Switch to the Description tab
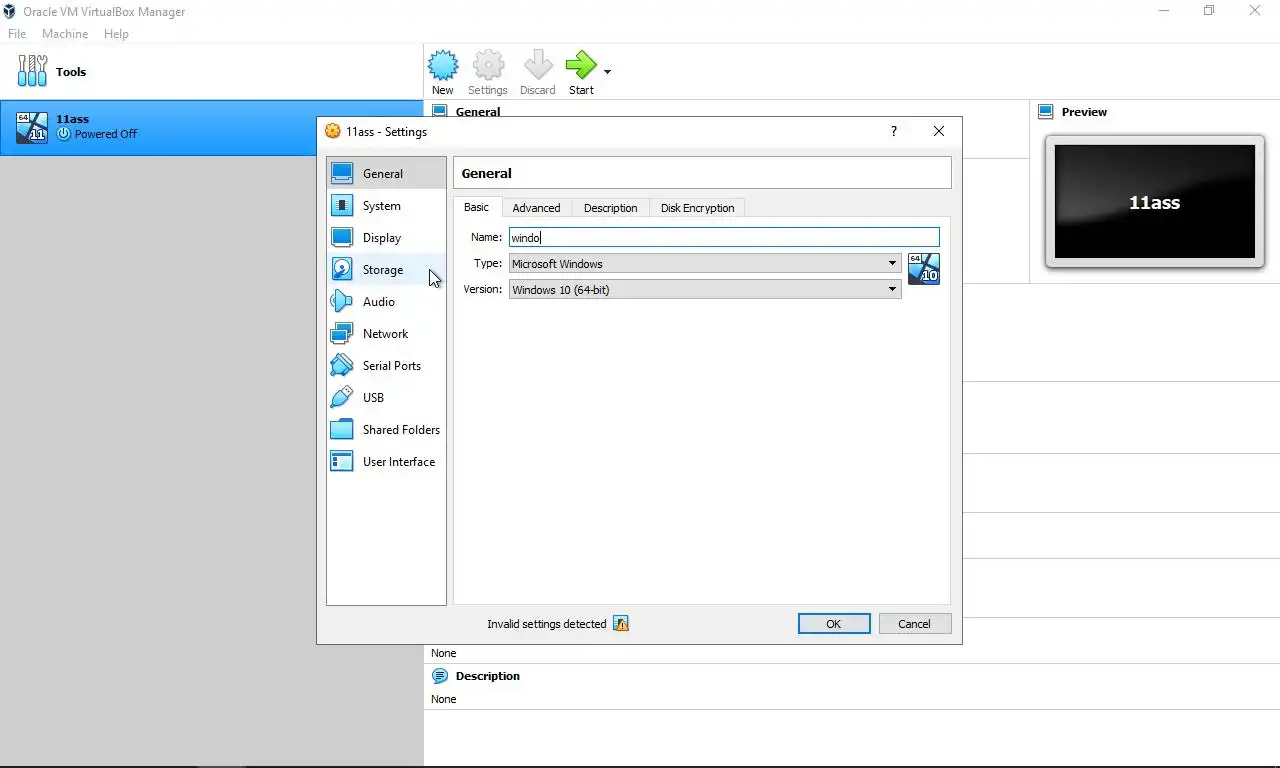Viewport: 1280px width, 768px height. click(x=610, y=208)
